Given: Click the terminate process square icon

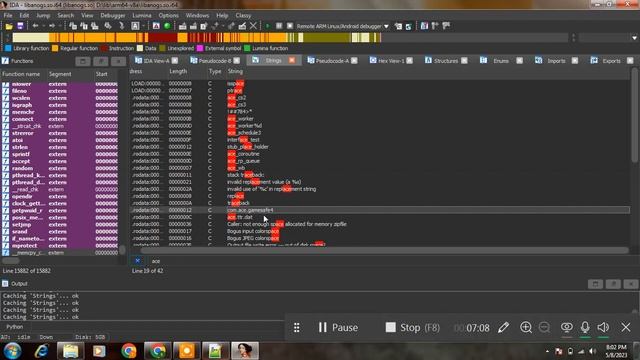Looking at the screenshot, I should pos(290,26).
